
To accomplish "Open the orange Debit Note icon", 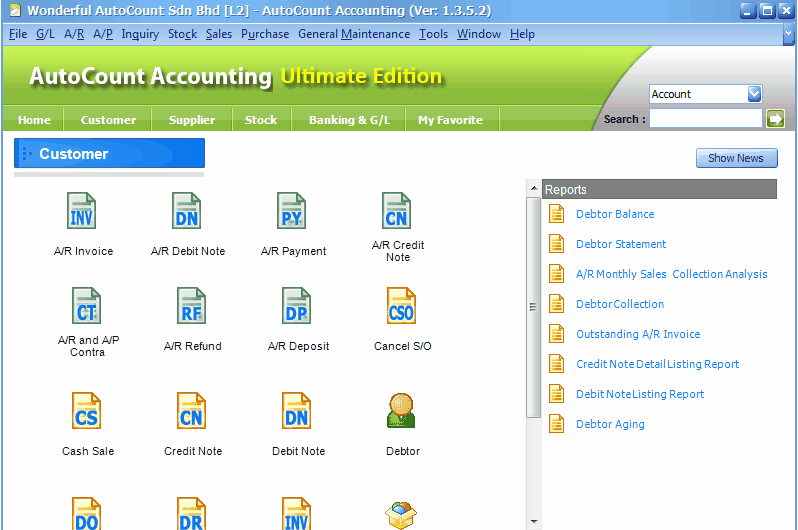I will [x=296, y=411].
